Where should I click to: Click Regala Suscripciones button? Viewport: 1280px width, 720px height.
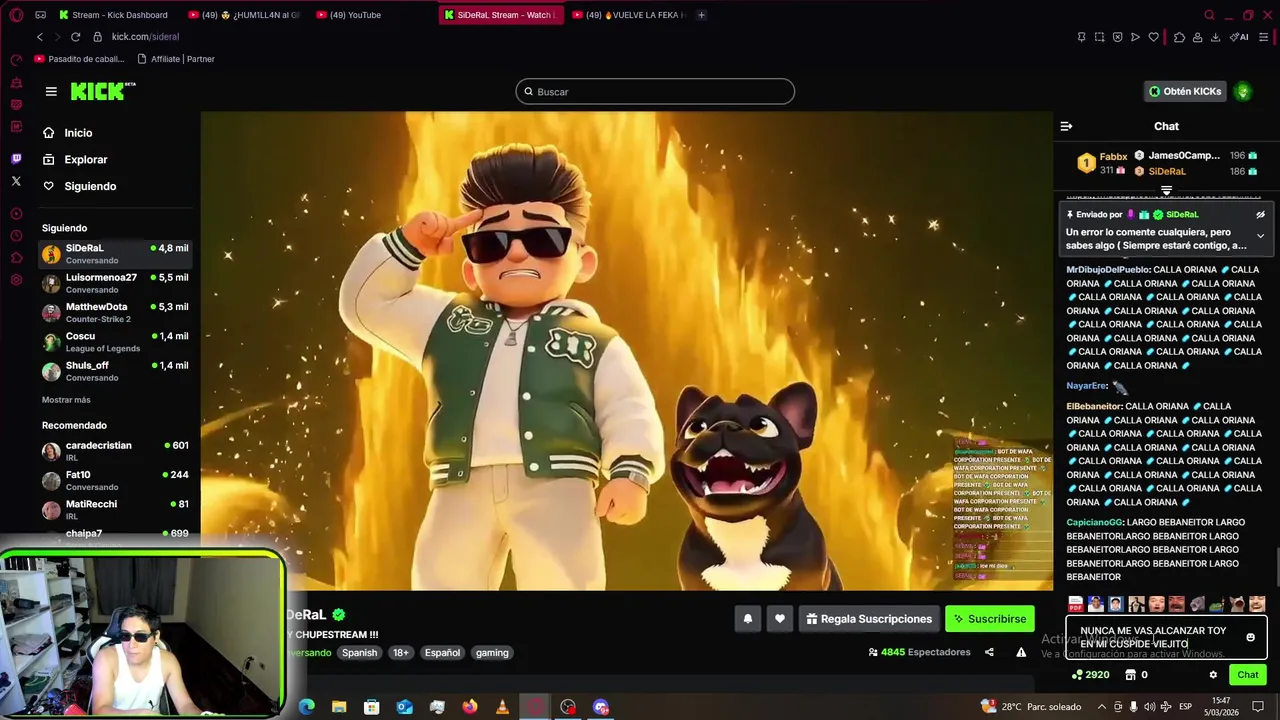pyautogui.click(x=869, y=619)
